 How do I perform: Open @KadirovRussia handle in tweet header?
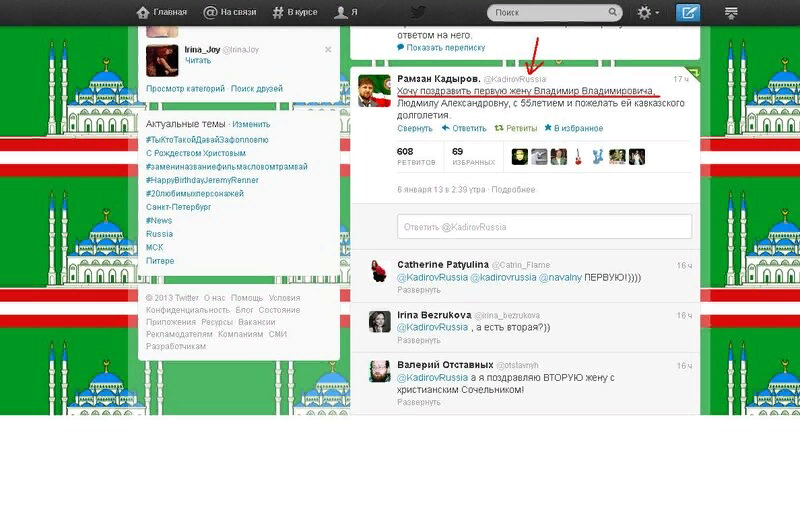pyautogui.click(x=515, y=79)
